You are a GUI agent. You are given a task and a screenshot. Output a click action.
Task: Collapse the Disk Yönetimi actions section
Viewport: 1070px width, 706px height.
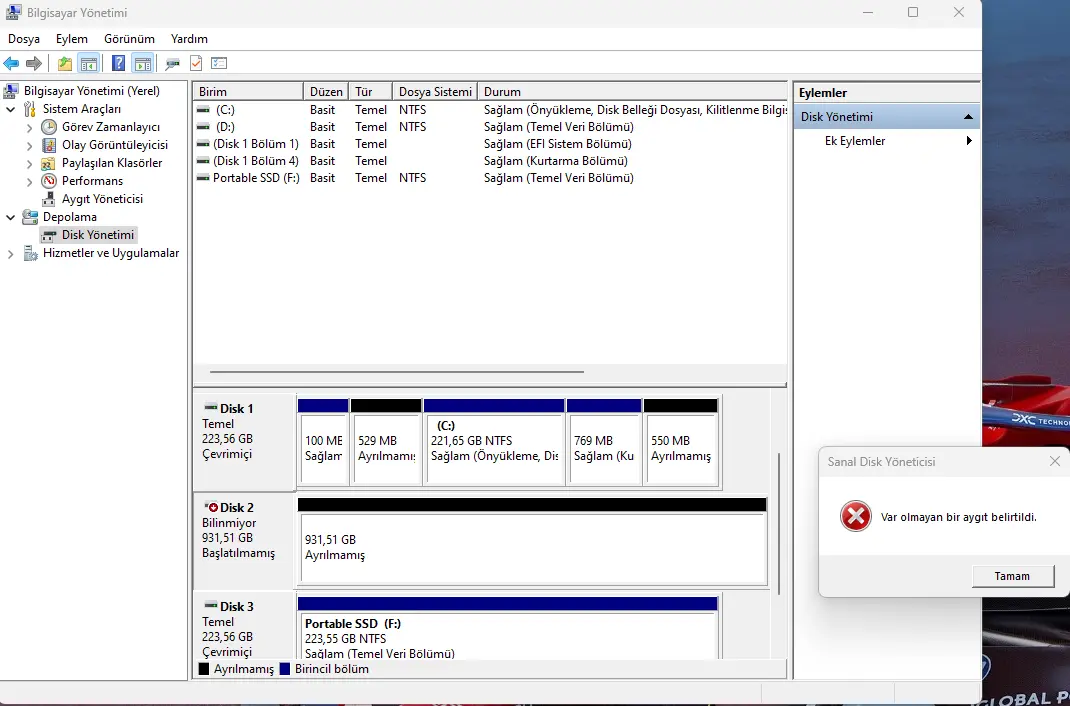[968, 117]
